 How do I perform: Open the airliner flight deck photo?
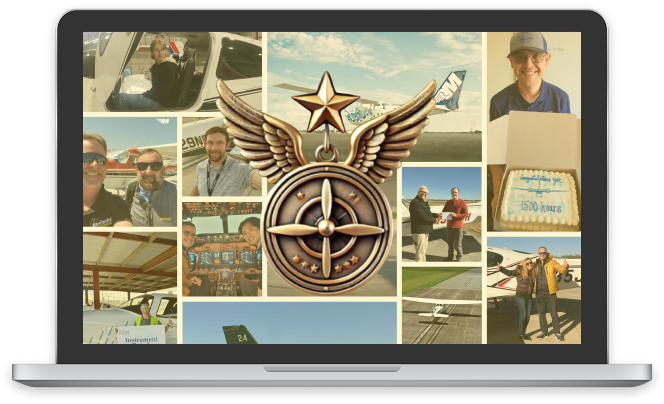coord(220,250)
